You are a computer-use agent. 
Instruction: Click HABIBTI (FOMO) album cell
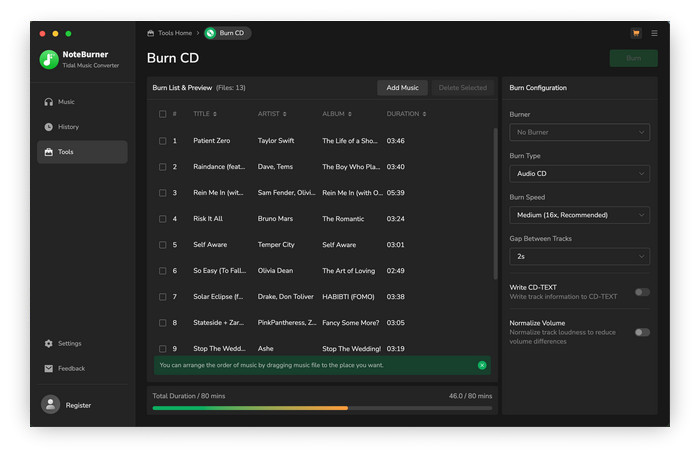tap(348, 297)
